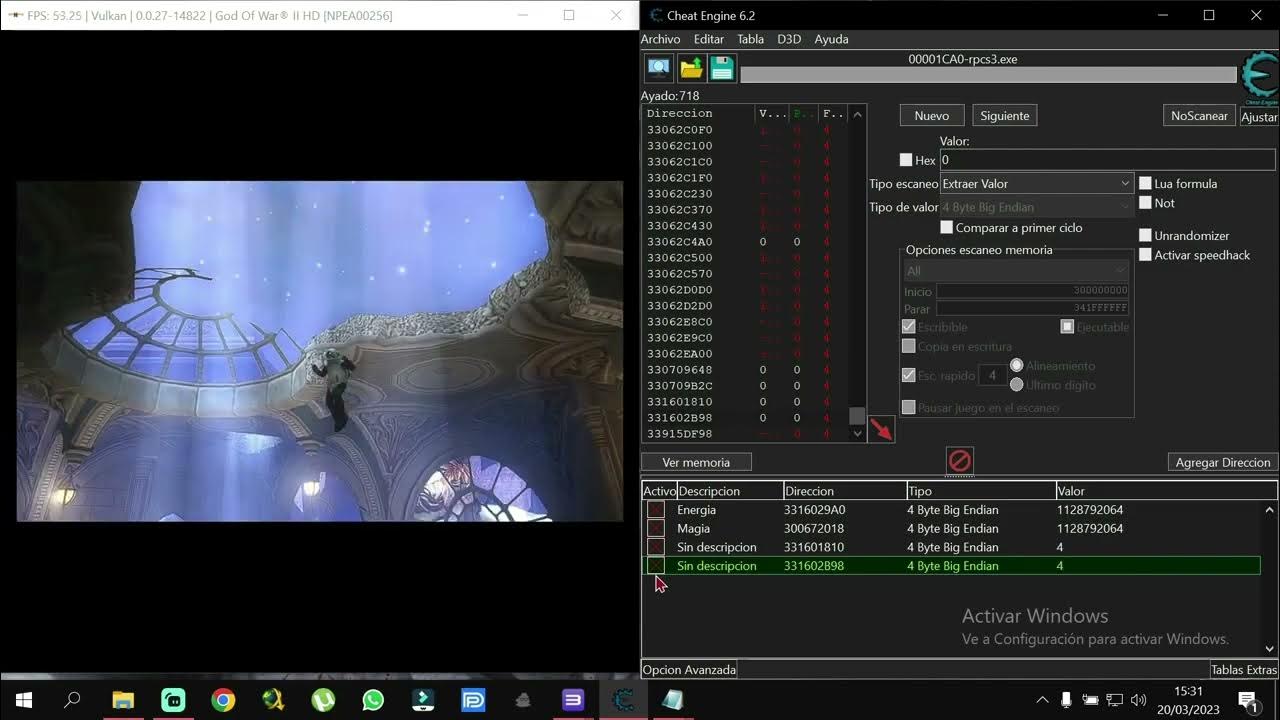Open WhatsApp from taskbar
This screenshot has height=720, width=1280.
pyautogui.click(x=373, y=700)
